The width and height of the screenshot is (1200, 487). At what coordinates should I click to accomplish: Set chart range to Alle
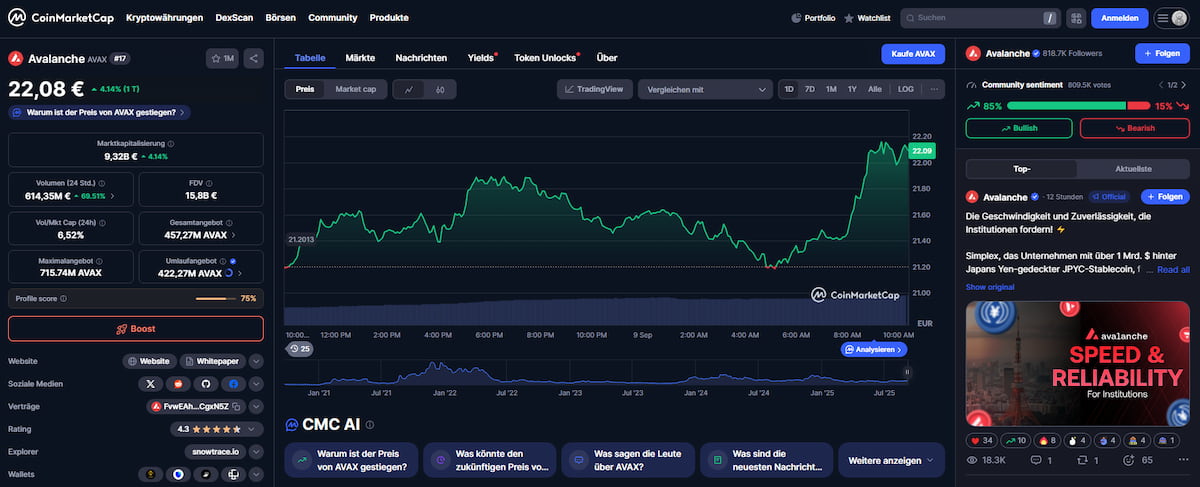[875, 89]
